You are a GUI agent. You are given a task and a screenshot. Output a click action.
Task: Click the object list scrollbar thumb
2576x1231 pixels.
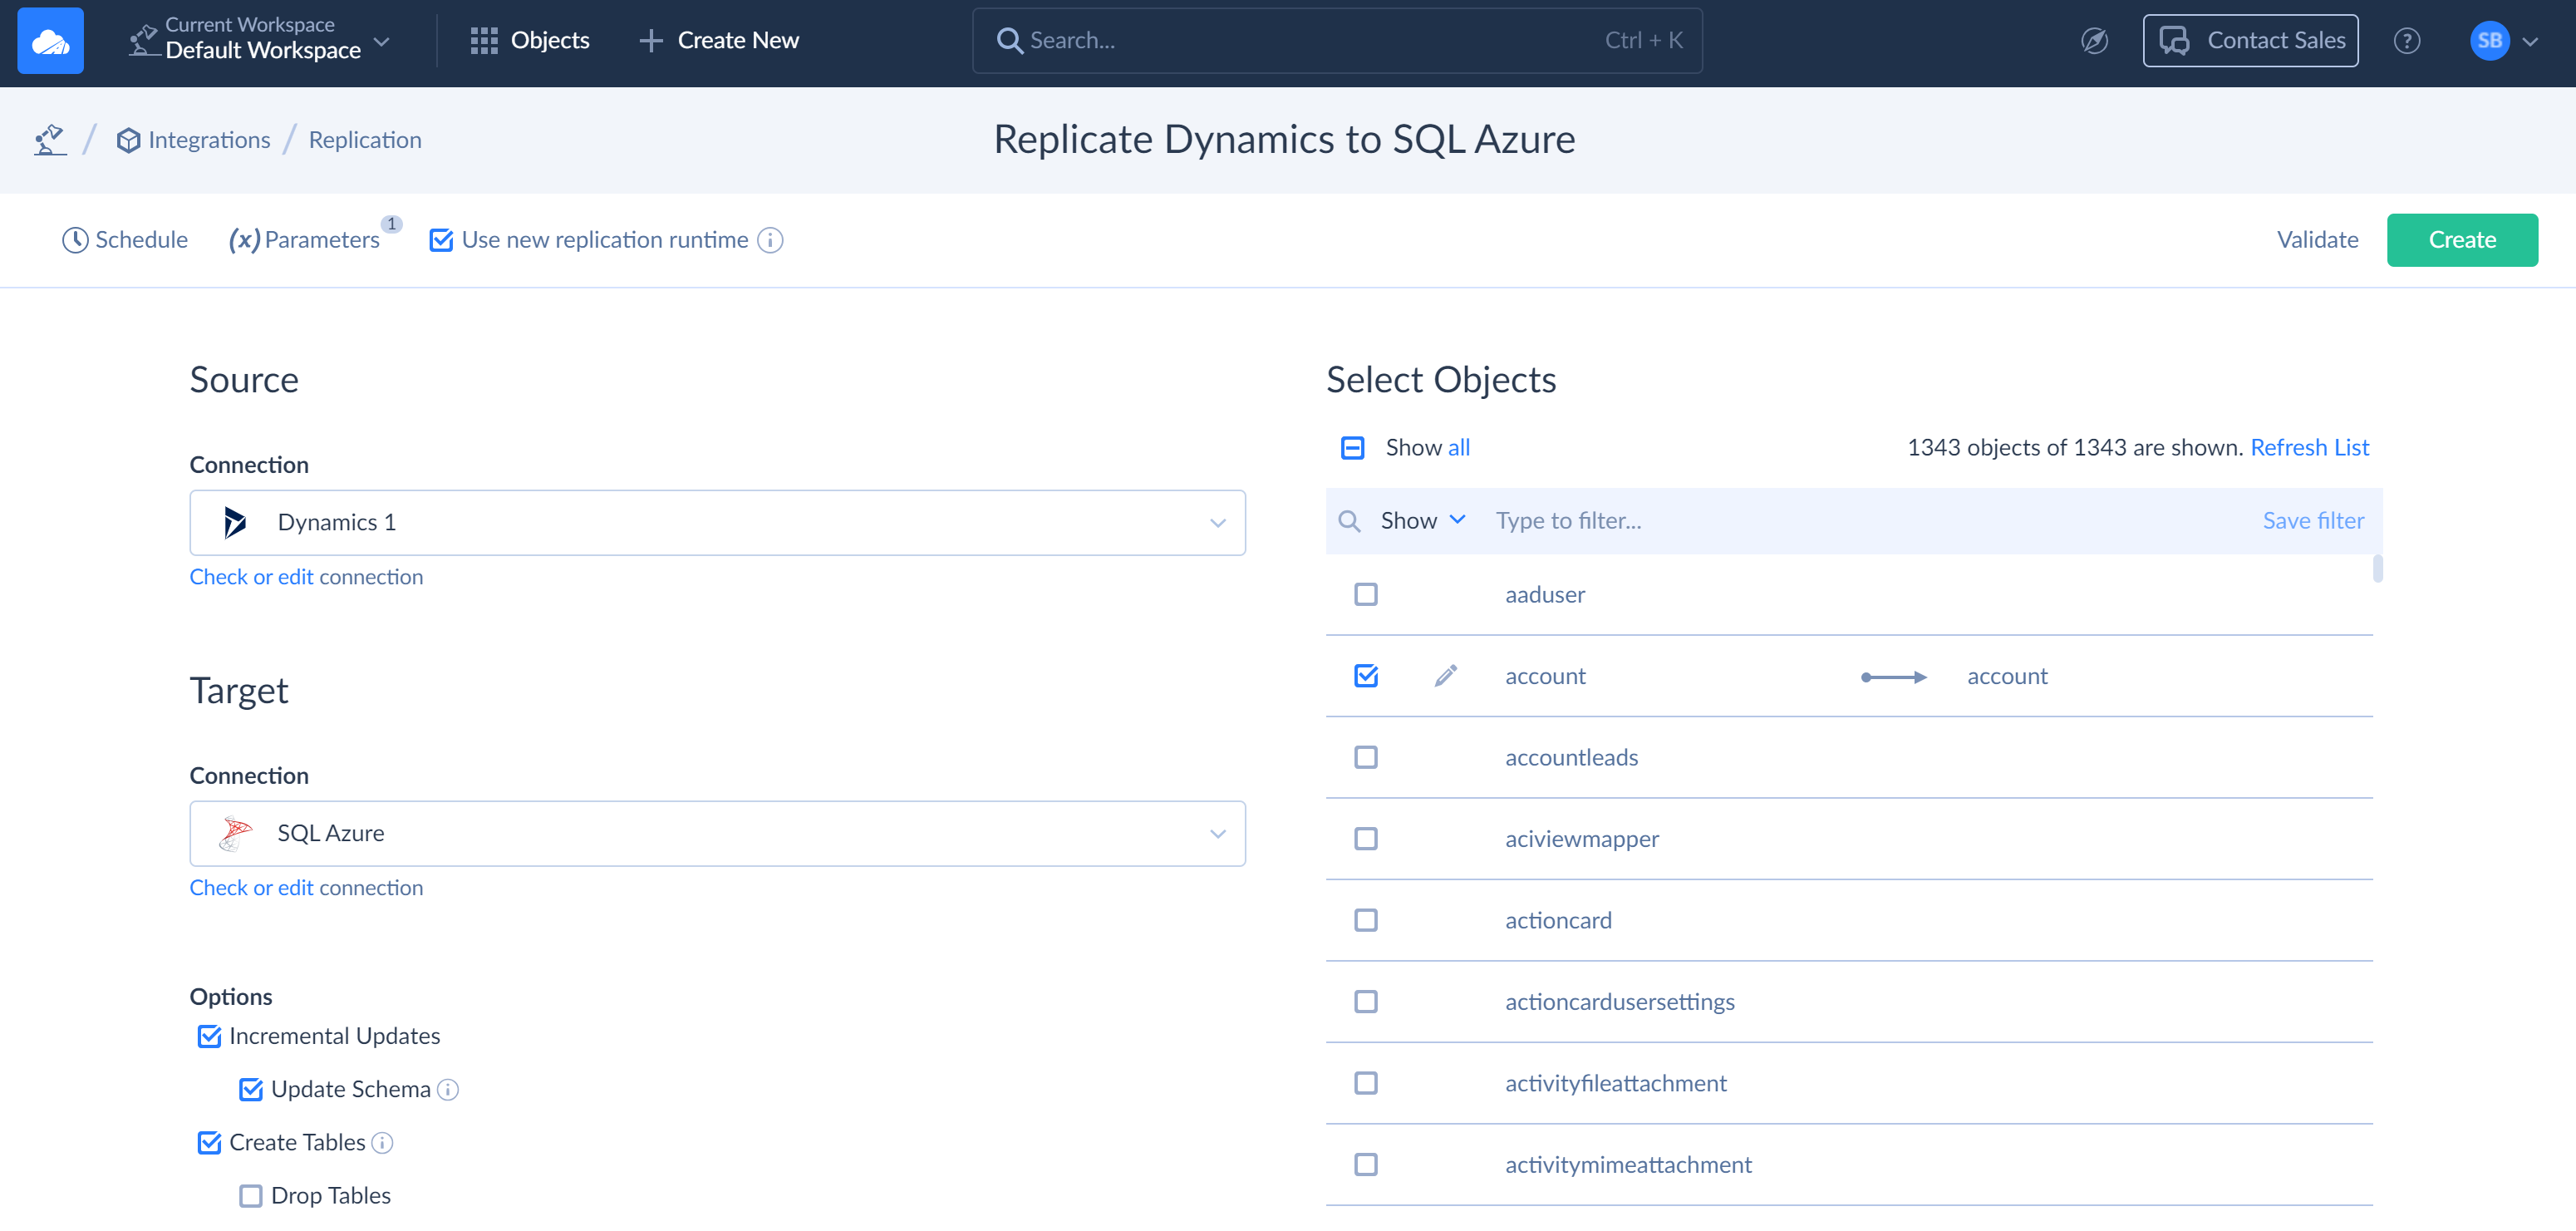click(x=2377, y=568)
